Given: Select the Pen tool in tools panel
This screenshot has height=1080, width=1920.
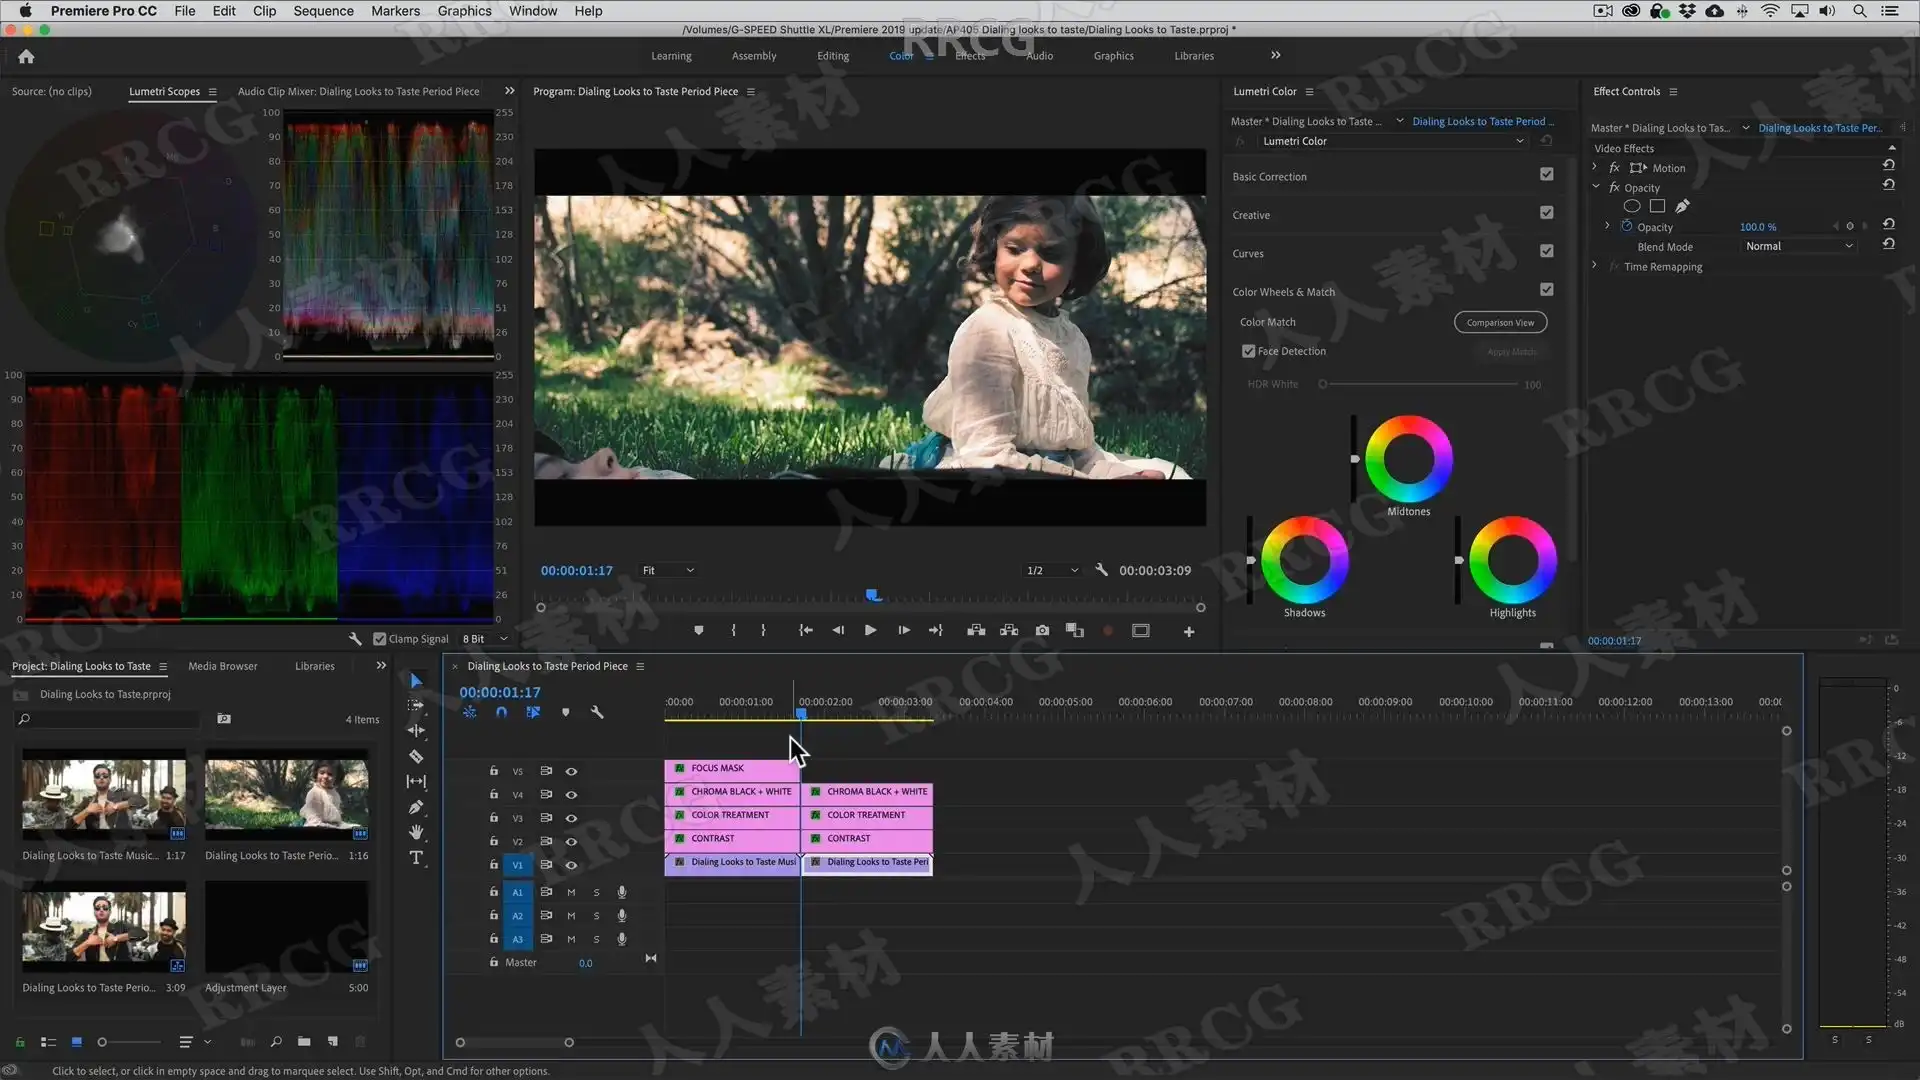Looking at the screenshot, I should tap(416, 807).
